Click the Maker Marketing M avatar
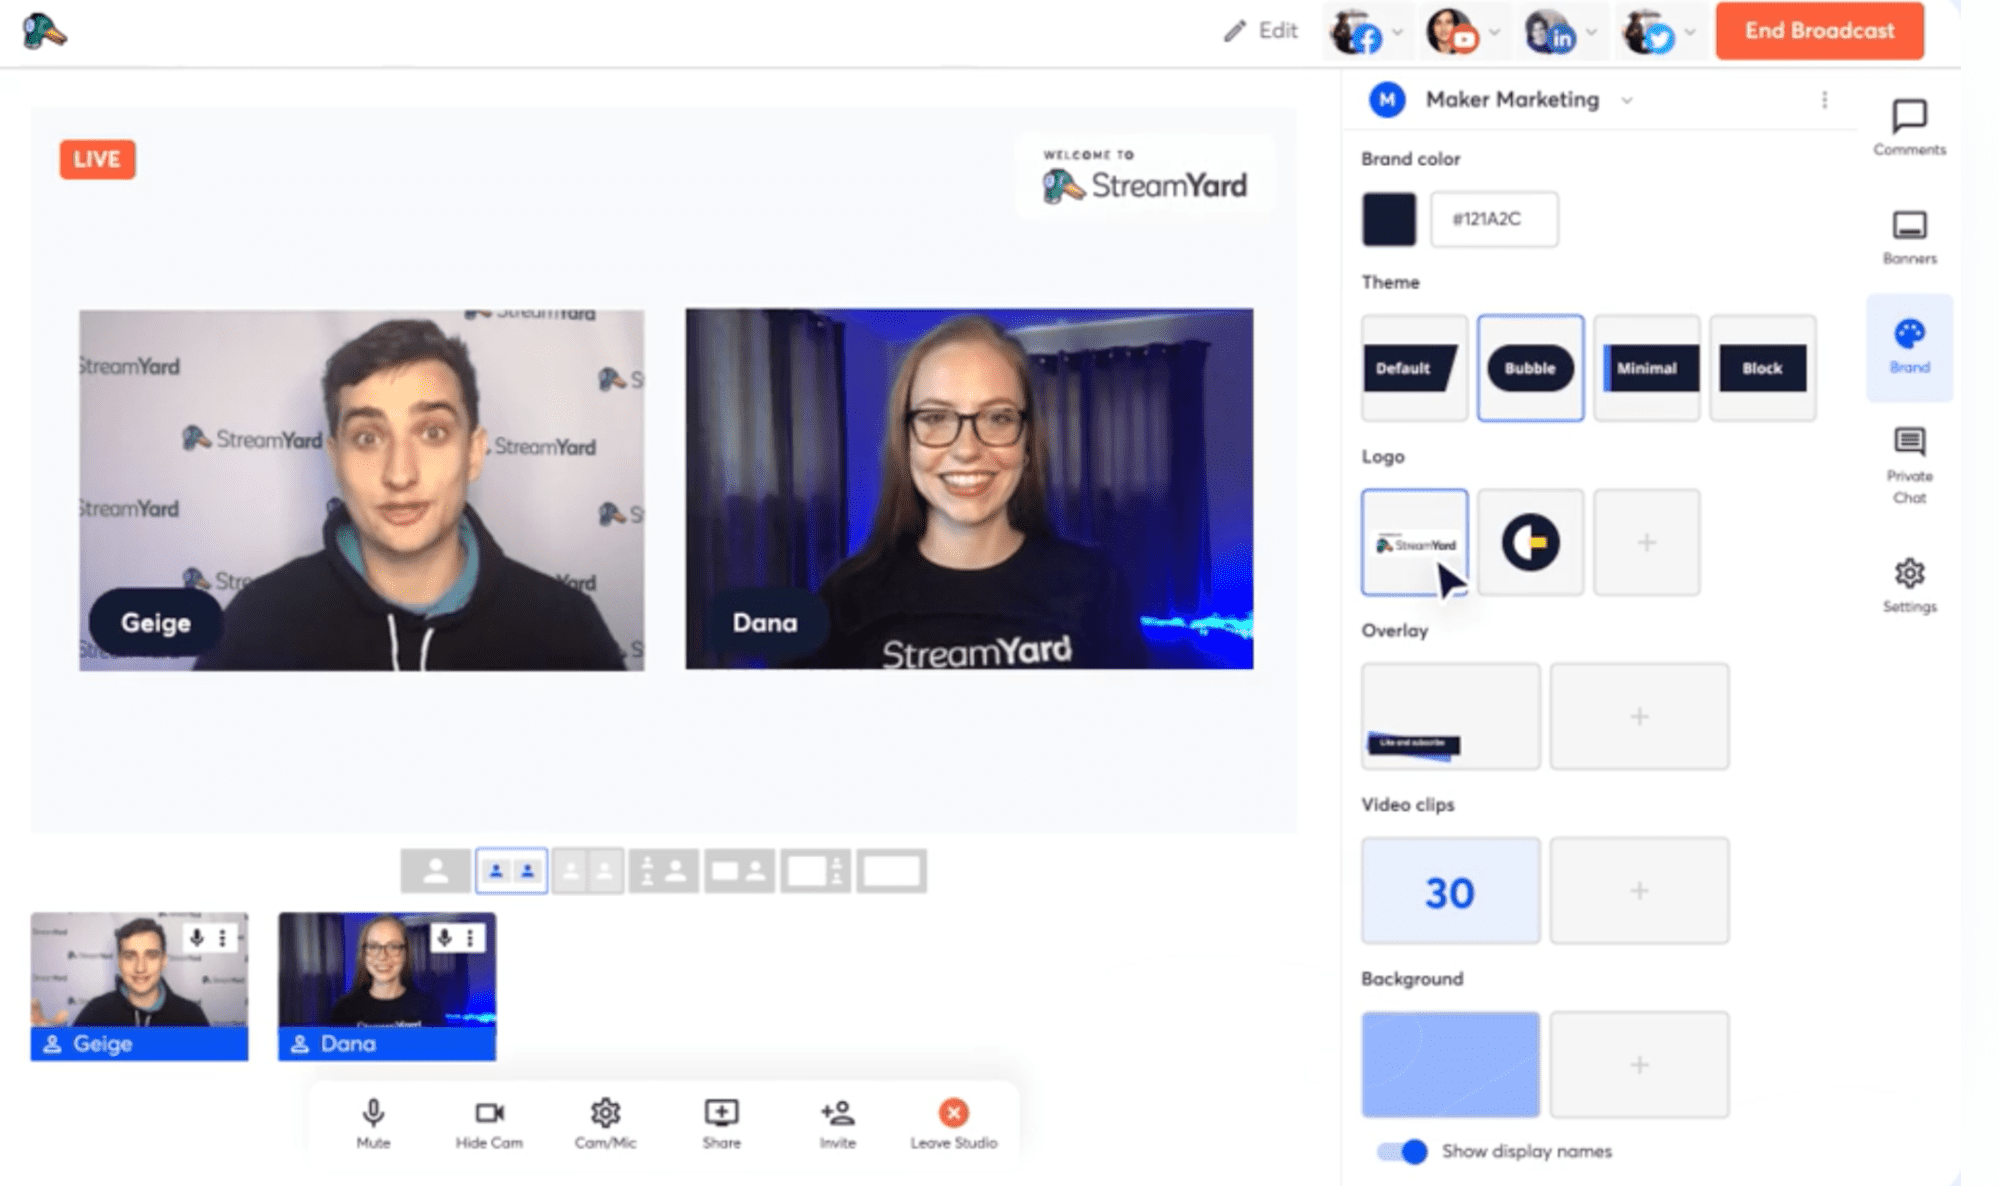The image size is (1999, 1186). (1386, 100)
